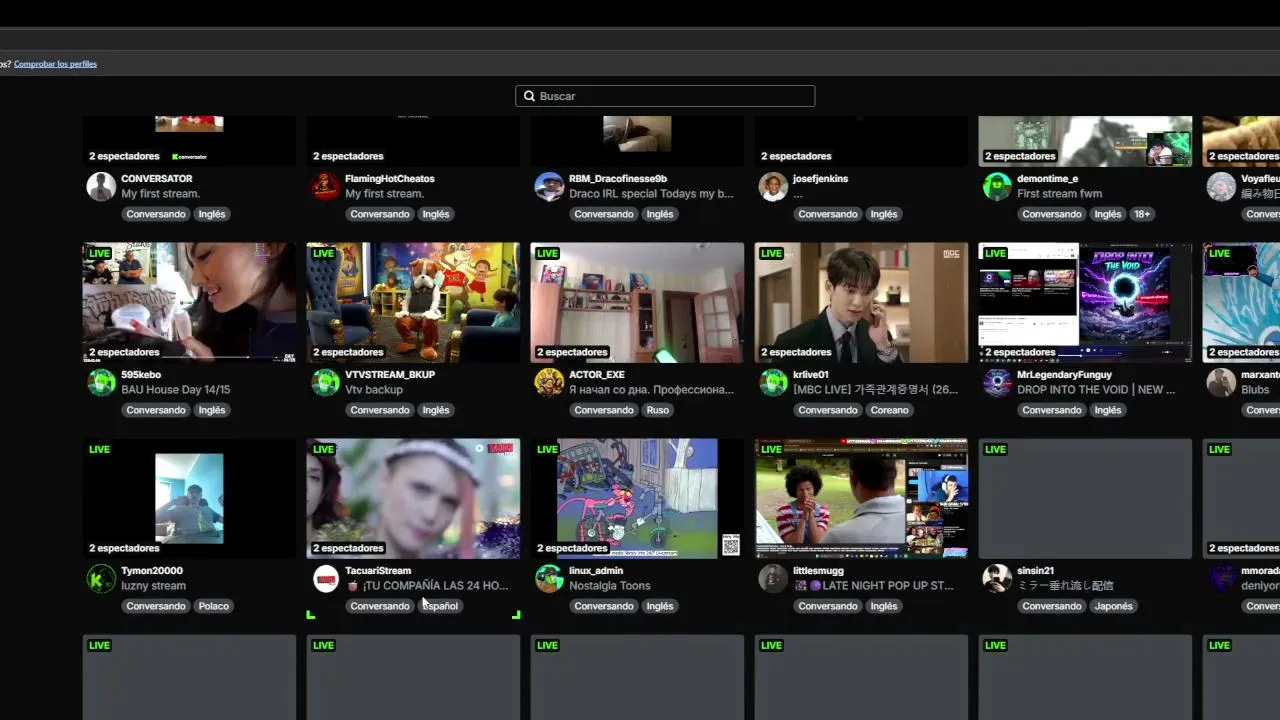Image resolution: width=1280 pixels, height=720 pixels.
Task: Click VTVSTREAM_BKUP's avatar icon
Action: point(325,382)
